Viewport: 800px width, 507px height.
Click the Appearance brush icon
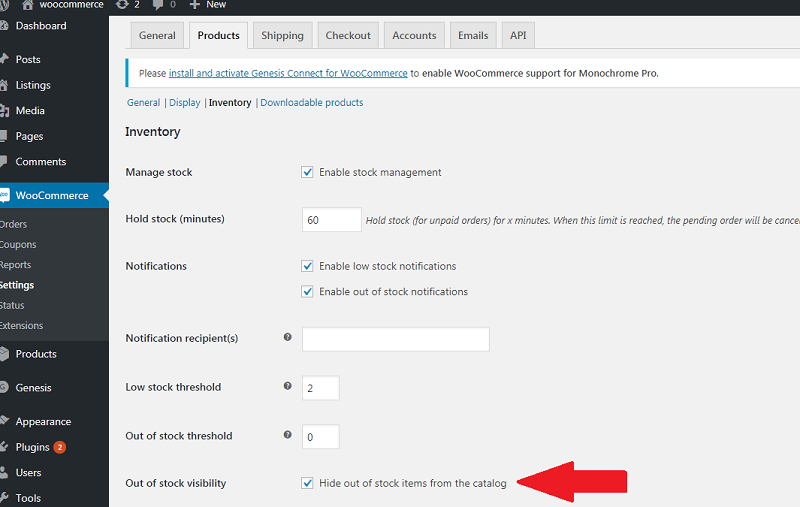click(5, 421)
